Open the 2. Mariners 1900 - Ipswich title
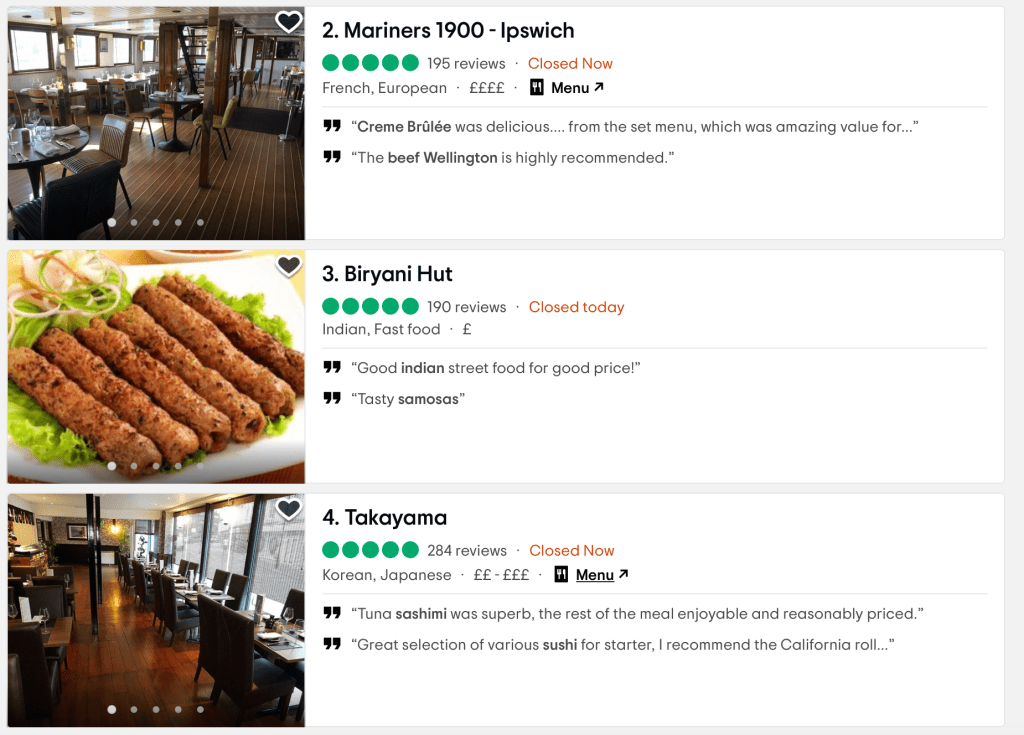 point(448,31)
